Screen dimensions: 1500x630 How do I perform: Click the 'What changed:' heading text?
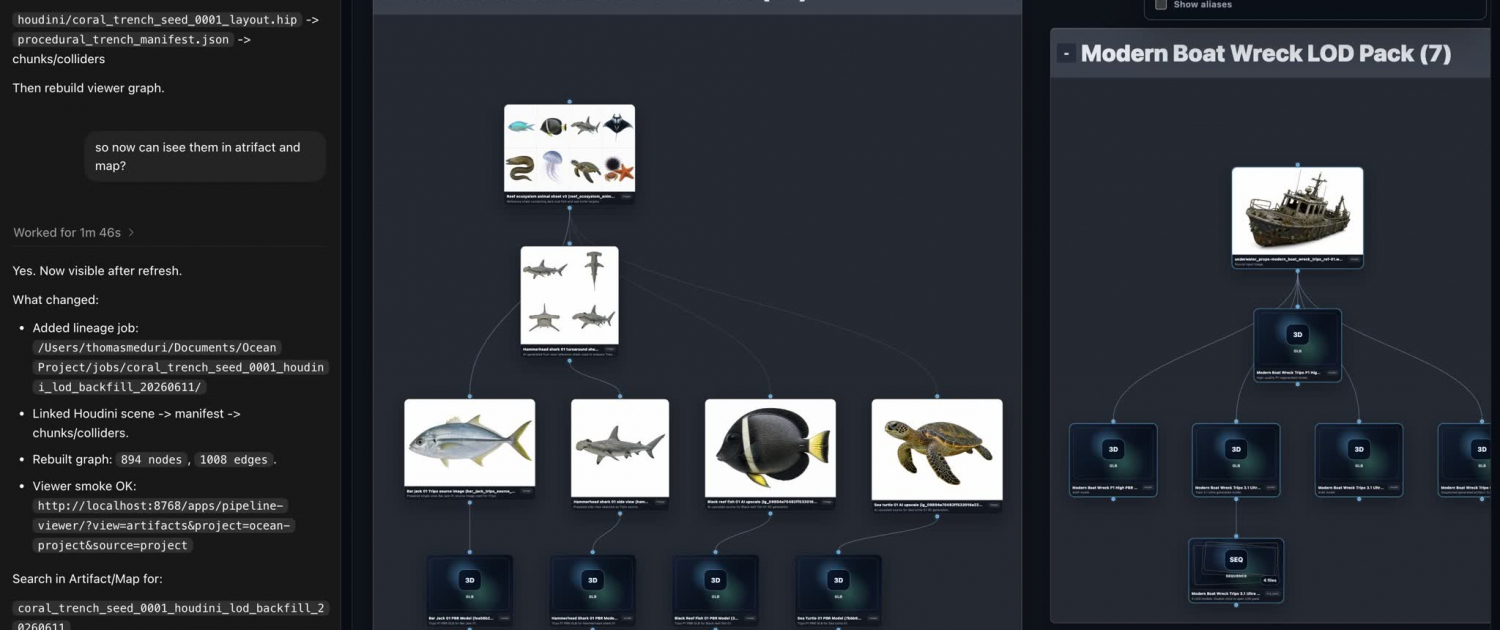coord(55,300)
